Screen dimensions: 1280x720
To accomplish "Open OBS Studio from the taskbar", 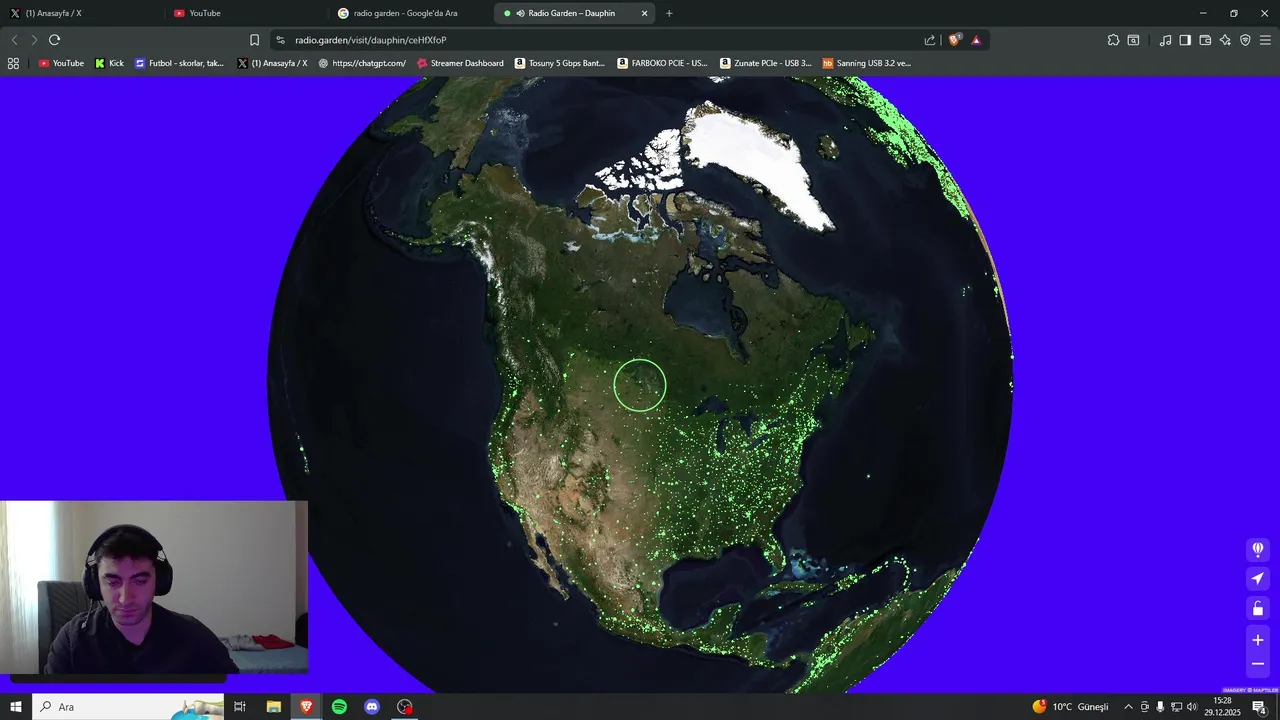I will pos(405,707).
